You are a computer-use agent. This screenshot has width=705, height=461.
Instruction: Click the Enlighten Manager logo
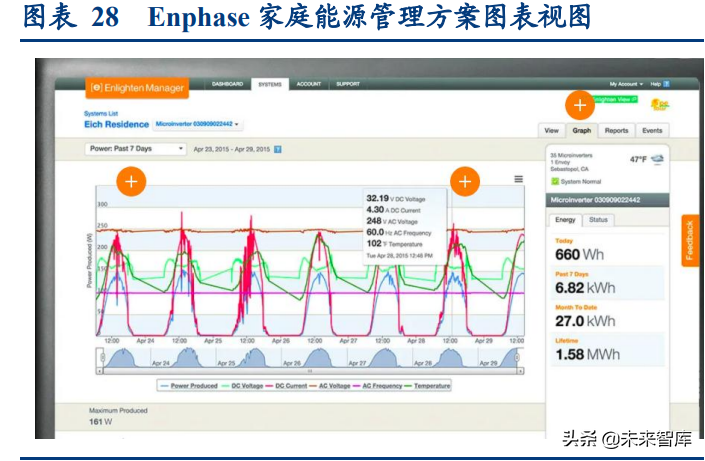(136, 88)
